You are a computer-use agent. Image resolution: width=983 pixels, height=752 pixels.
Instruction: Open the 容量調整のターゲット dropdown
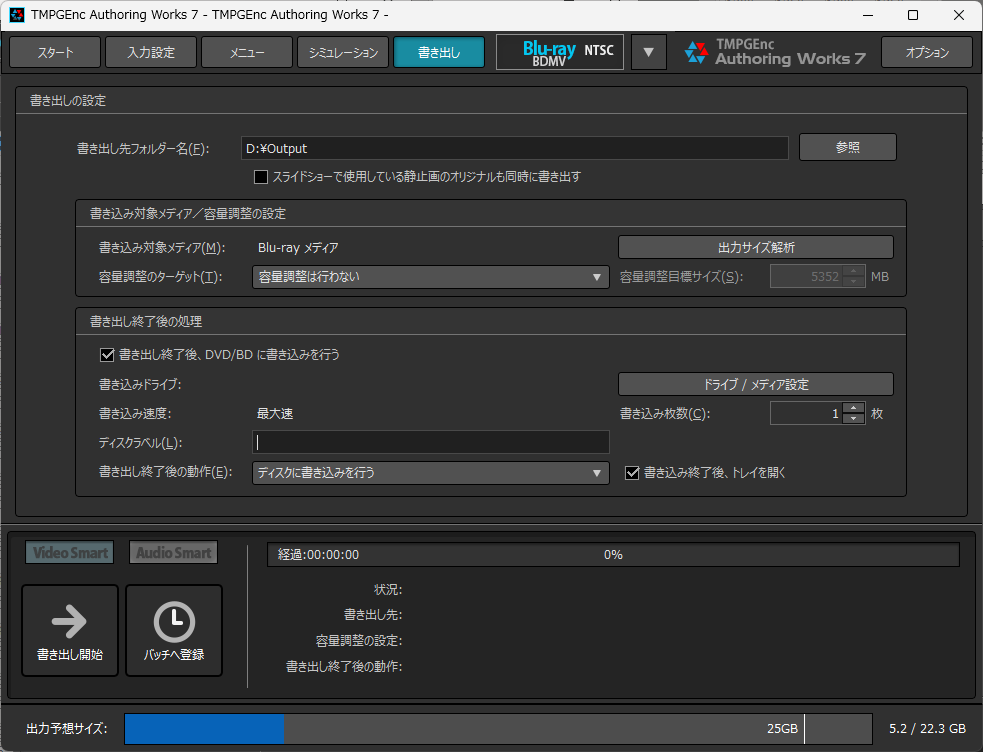point(430,277)
